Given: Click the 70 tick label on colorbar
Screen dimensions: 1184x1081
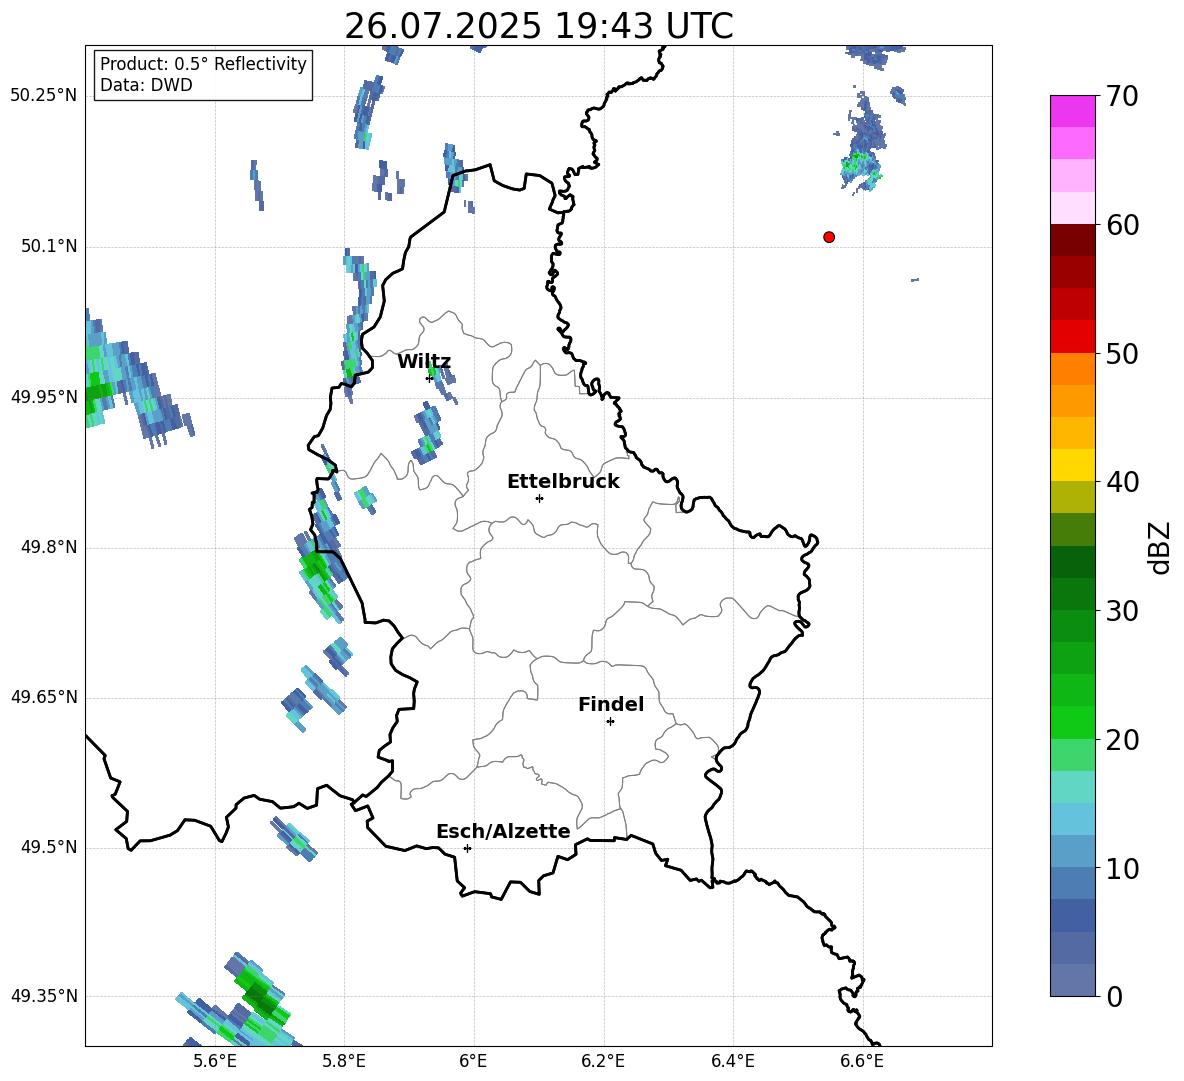Looking at the screenshot, I should tap(1122, 96).
